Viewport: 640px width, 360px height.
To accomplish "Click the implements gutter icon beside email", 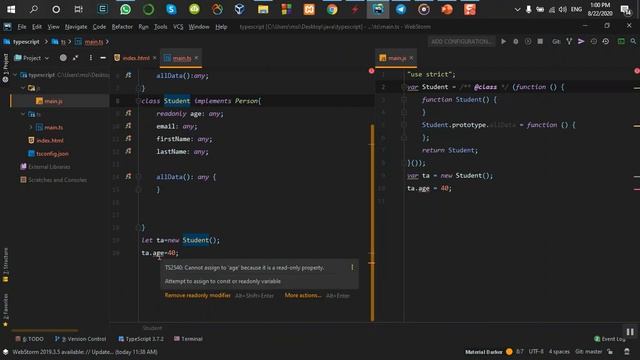I will tap(129, 126).
